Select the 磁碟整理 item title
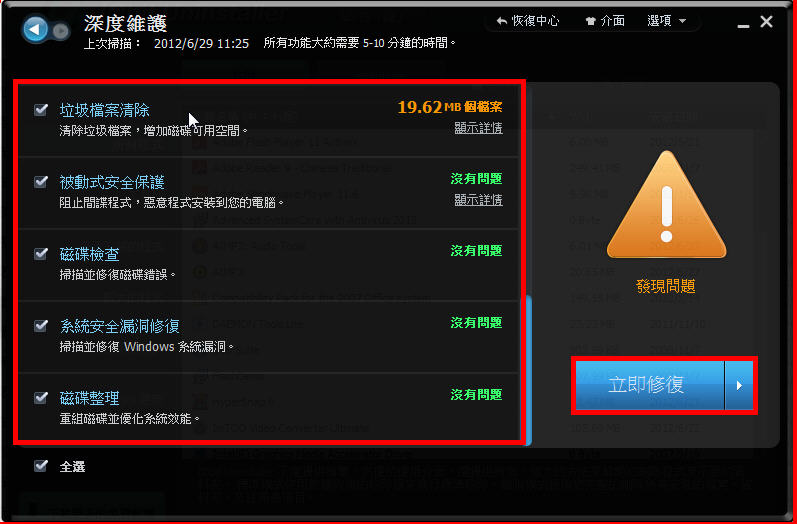797x524 pixels. coord(89,398)
